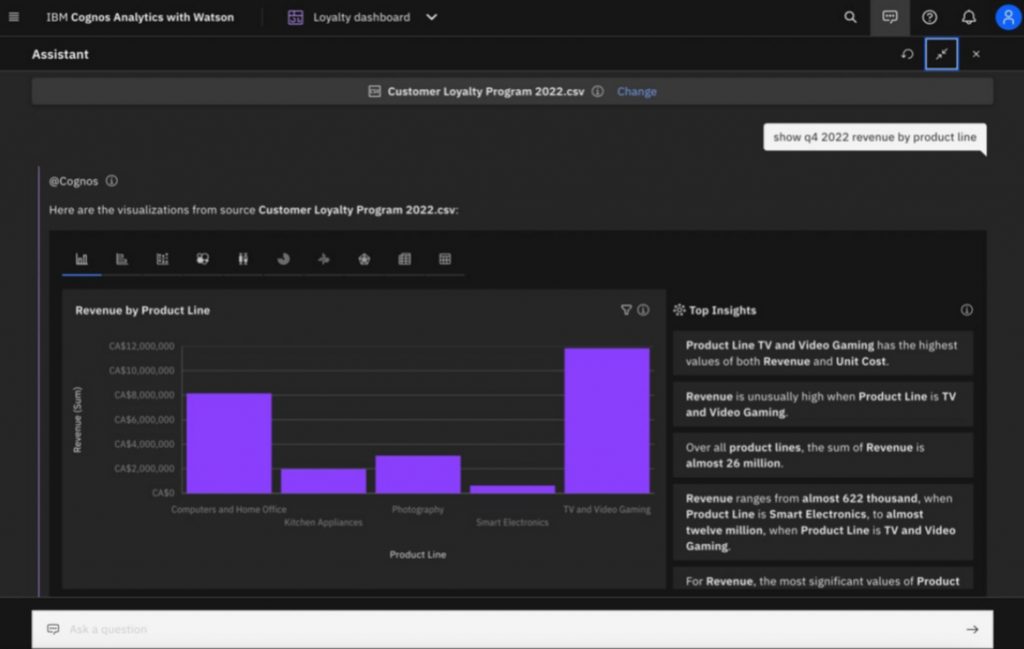Open the notifications bell

pyautogui.click(x=968, y=17)
